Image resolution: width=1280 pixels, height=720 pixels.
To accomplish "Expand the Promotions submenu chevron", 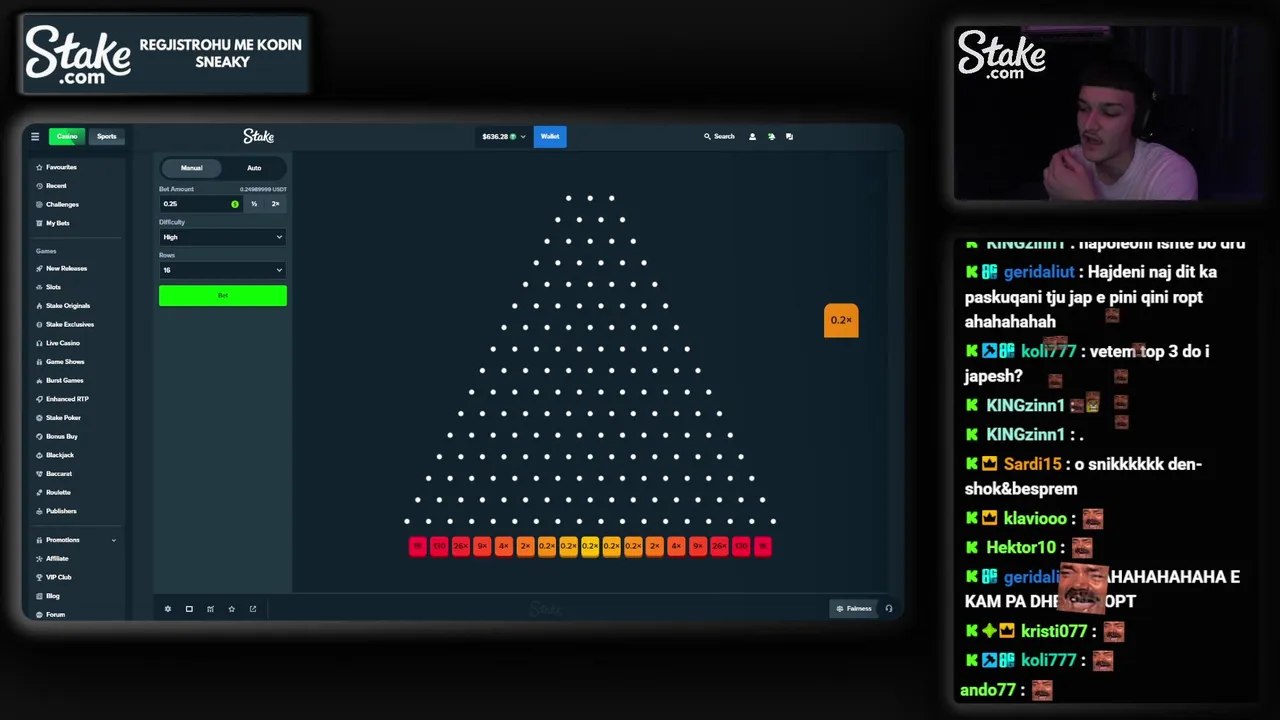I will [x=113, y=540].
